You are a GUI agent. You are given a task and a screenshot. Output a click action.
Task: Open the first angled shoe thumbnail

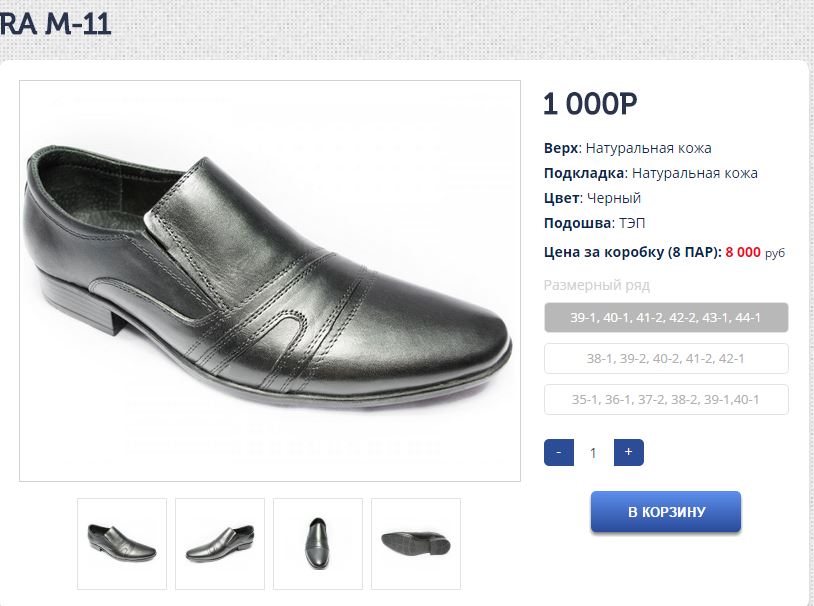tap(122, 543)
